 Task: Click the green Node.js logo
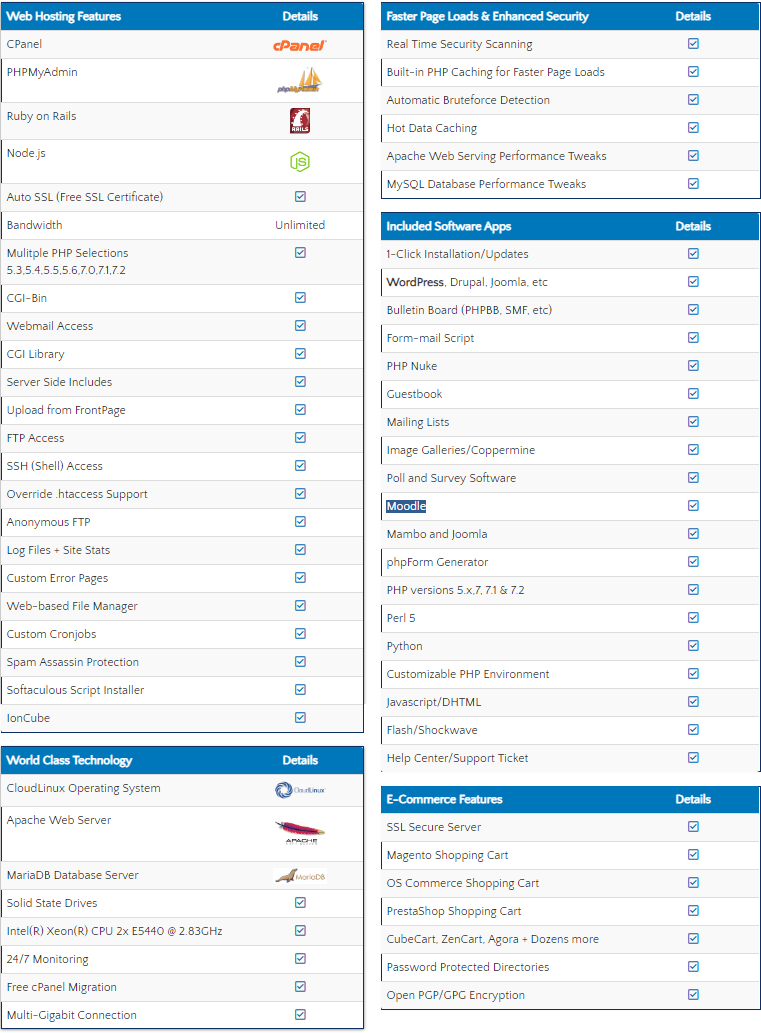point(300,161)
